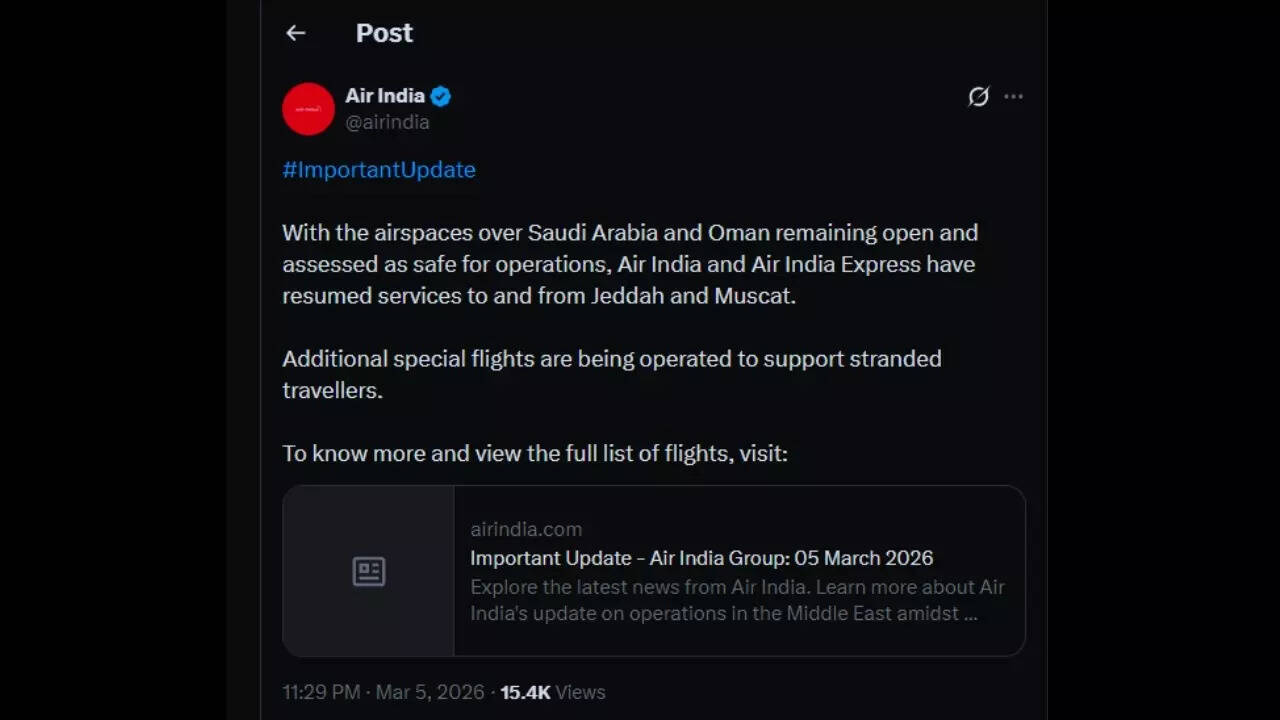Open Grok actions icon on the post
The image size is (1280, 720).
pyautogui.click(x=978, y=96)
